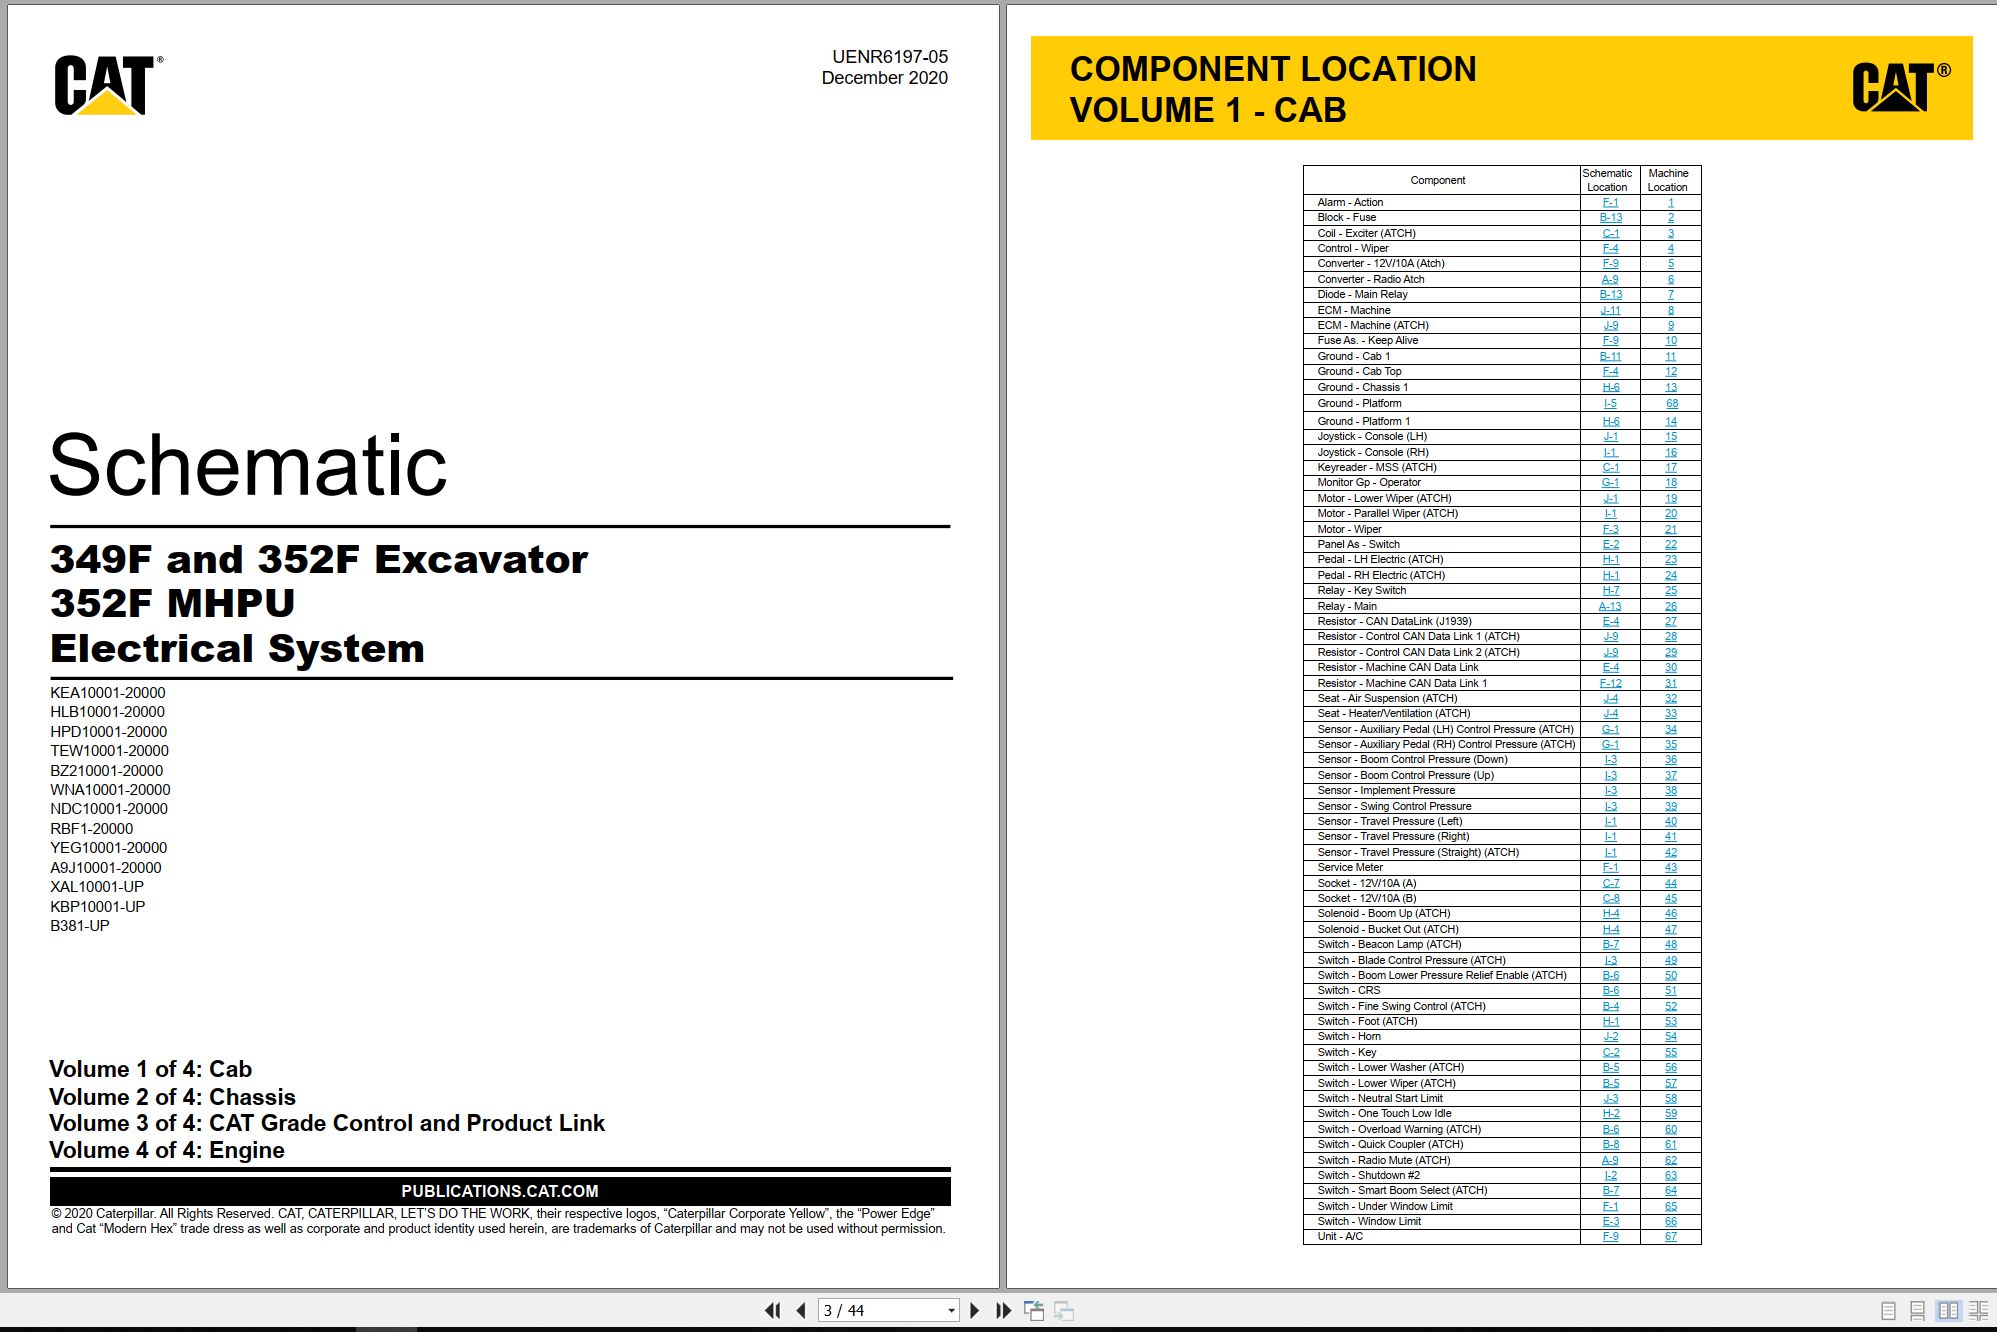Enable continuous scrolling page view
Screen dimensions: 1997x1332
point(1917,1310)
